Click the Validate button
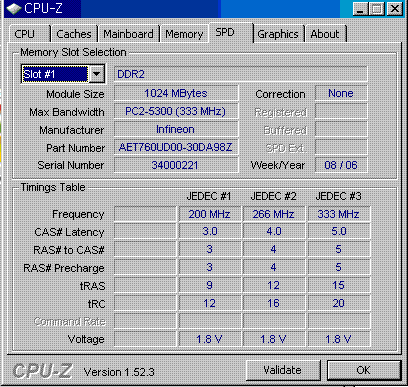 [x=283, y=370]
